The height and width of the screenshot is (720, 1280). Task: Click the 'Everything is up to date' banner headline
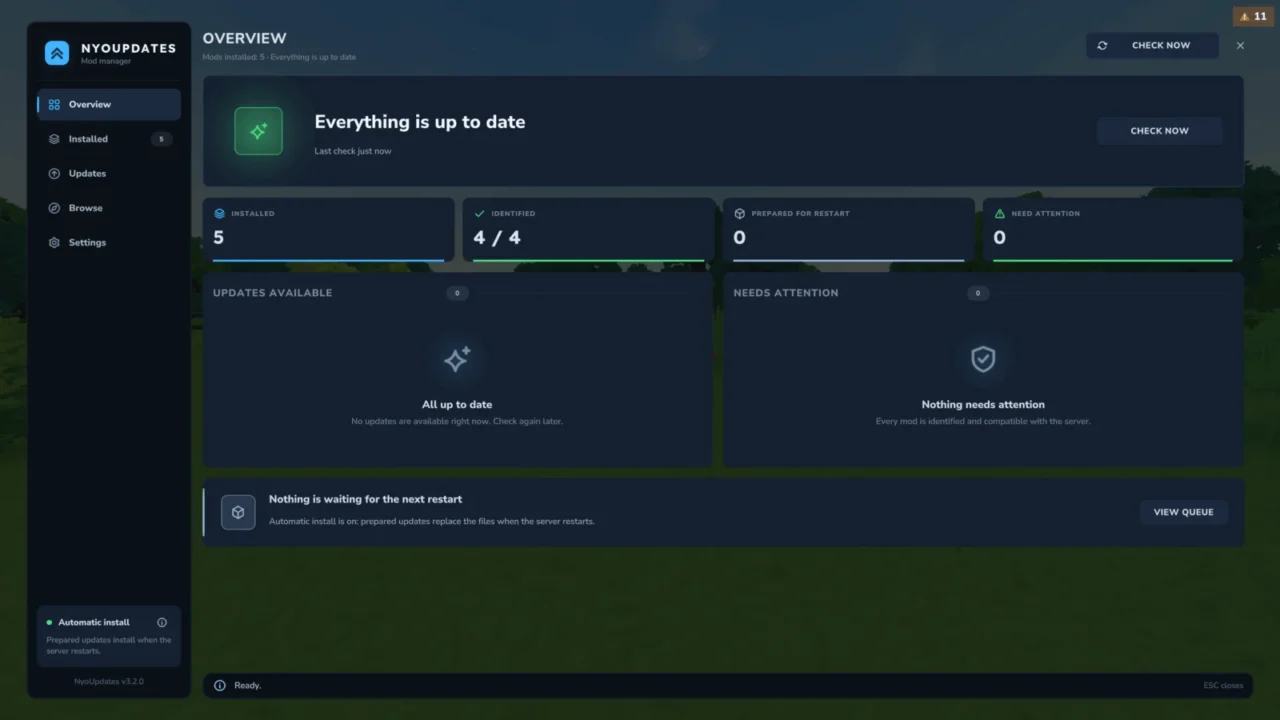420,122
